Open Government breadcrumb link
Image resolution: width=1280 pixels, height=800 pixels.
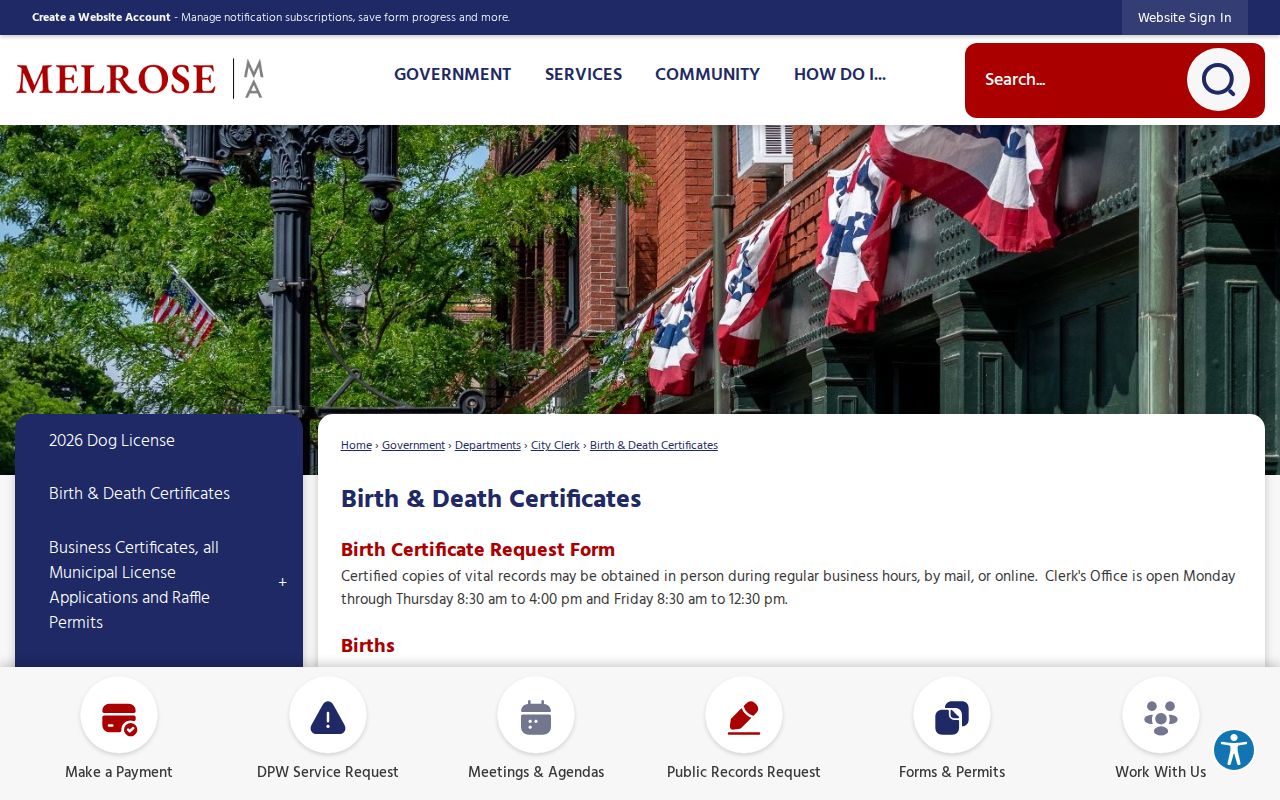click(x=413, y=445)
